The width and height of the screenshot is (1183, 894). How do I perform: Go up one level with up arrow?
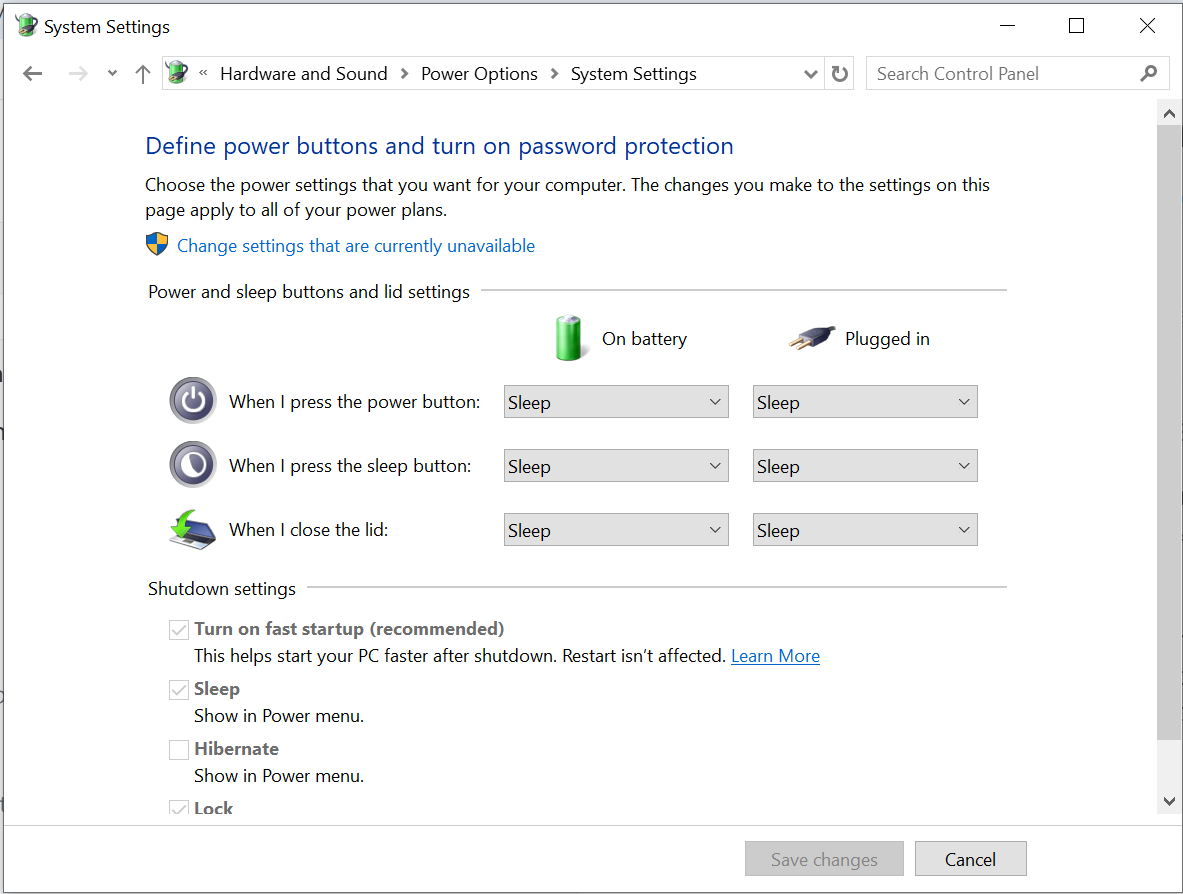click(143, 73)
